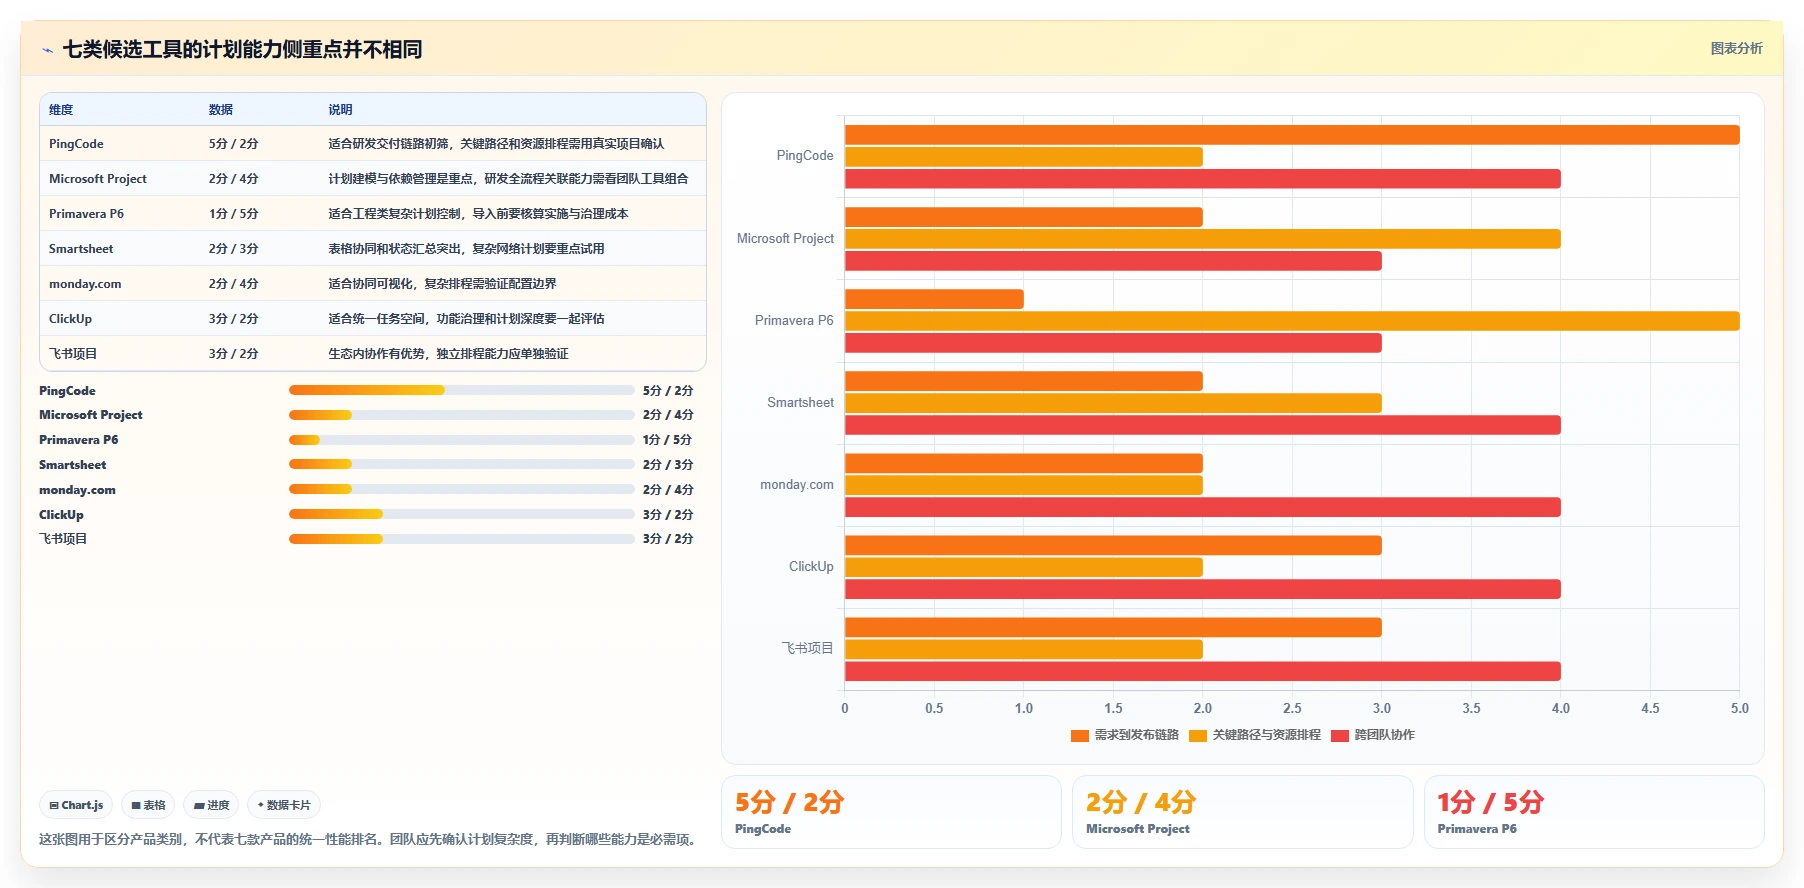1804x888 pixels.
Task: Click the 飞书项目 chart axis label
Action: click(807, 649)
